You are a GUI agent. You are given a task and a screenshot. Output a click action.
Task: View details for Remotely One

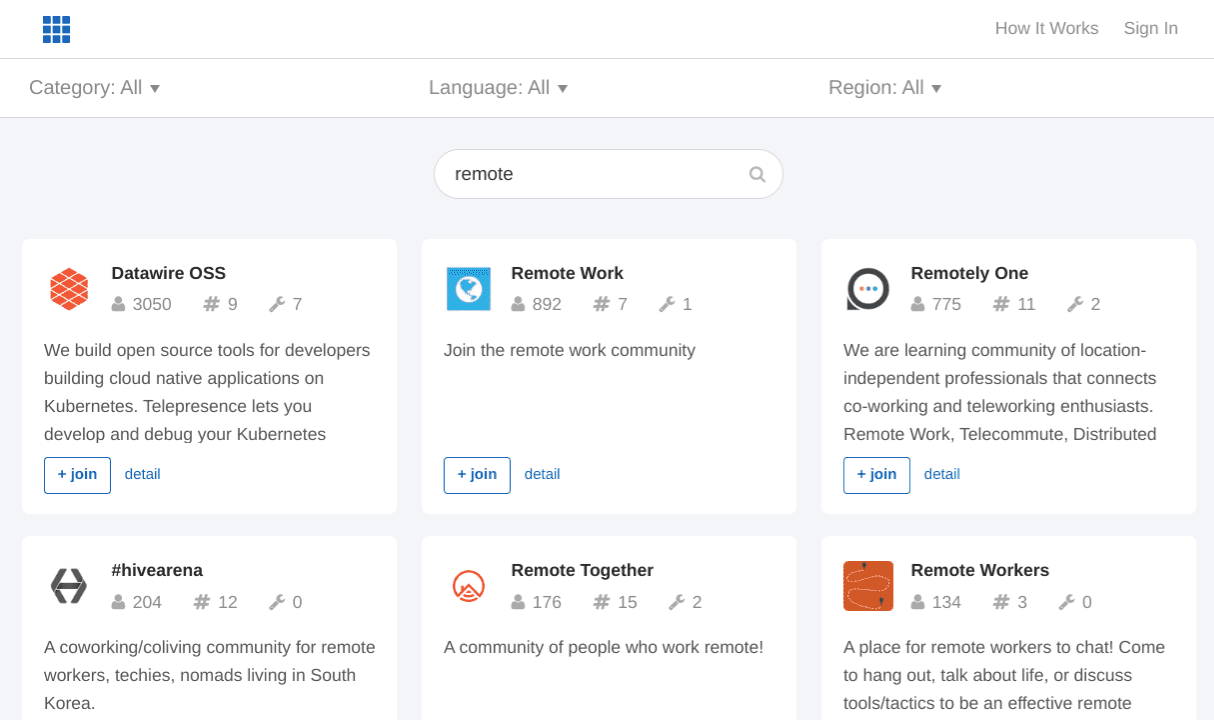[x=942, y=474]
